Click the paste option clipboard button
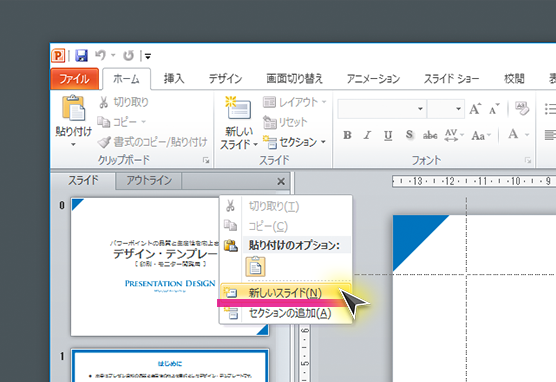The height and width of the screenshot is (382, 556). click(255, 266)
